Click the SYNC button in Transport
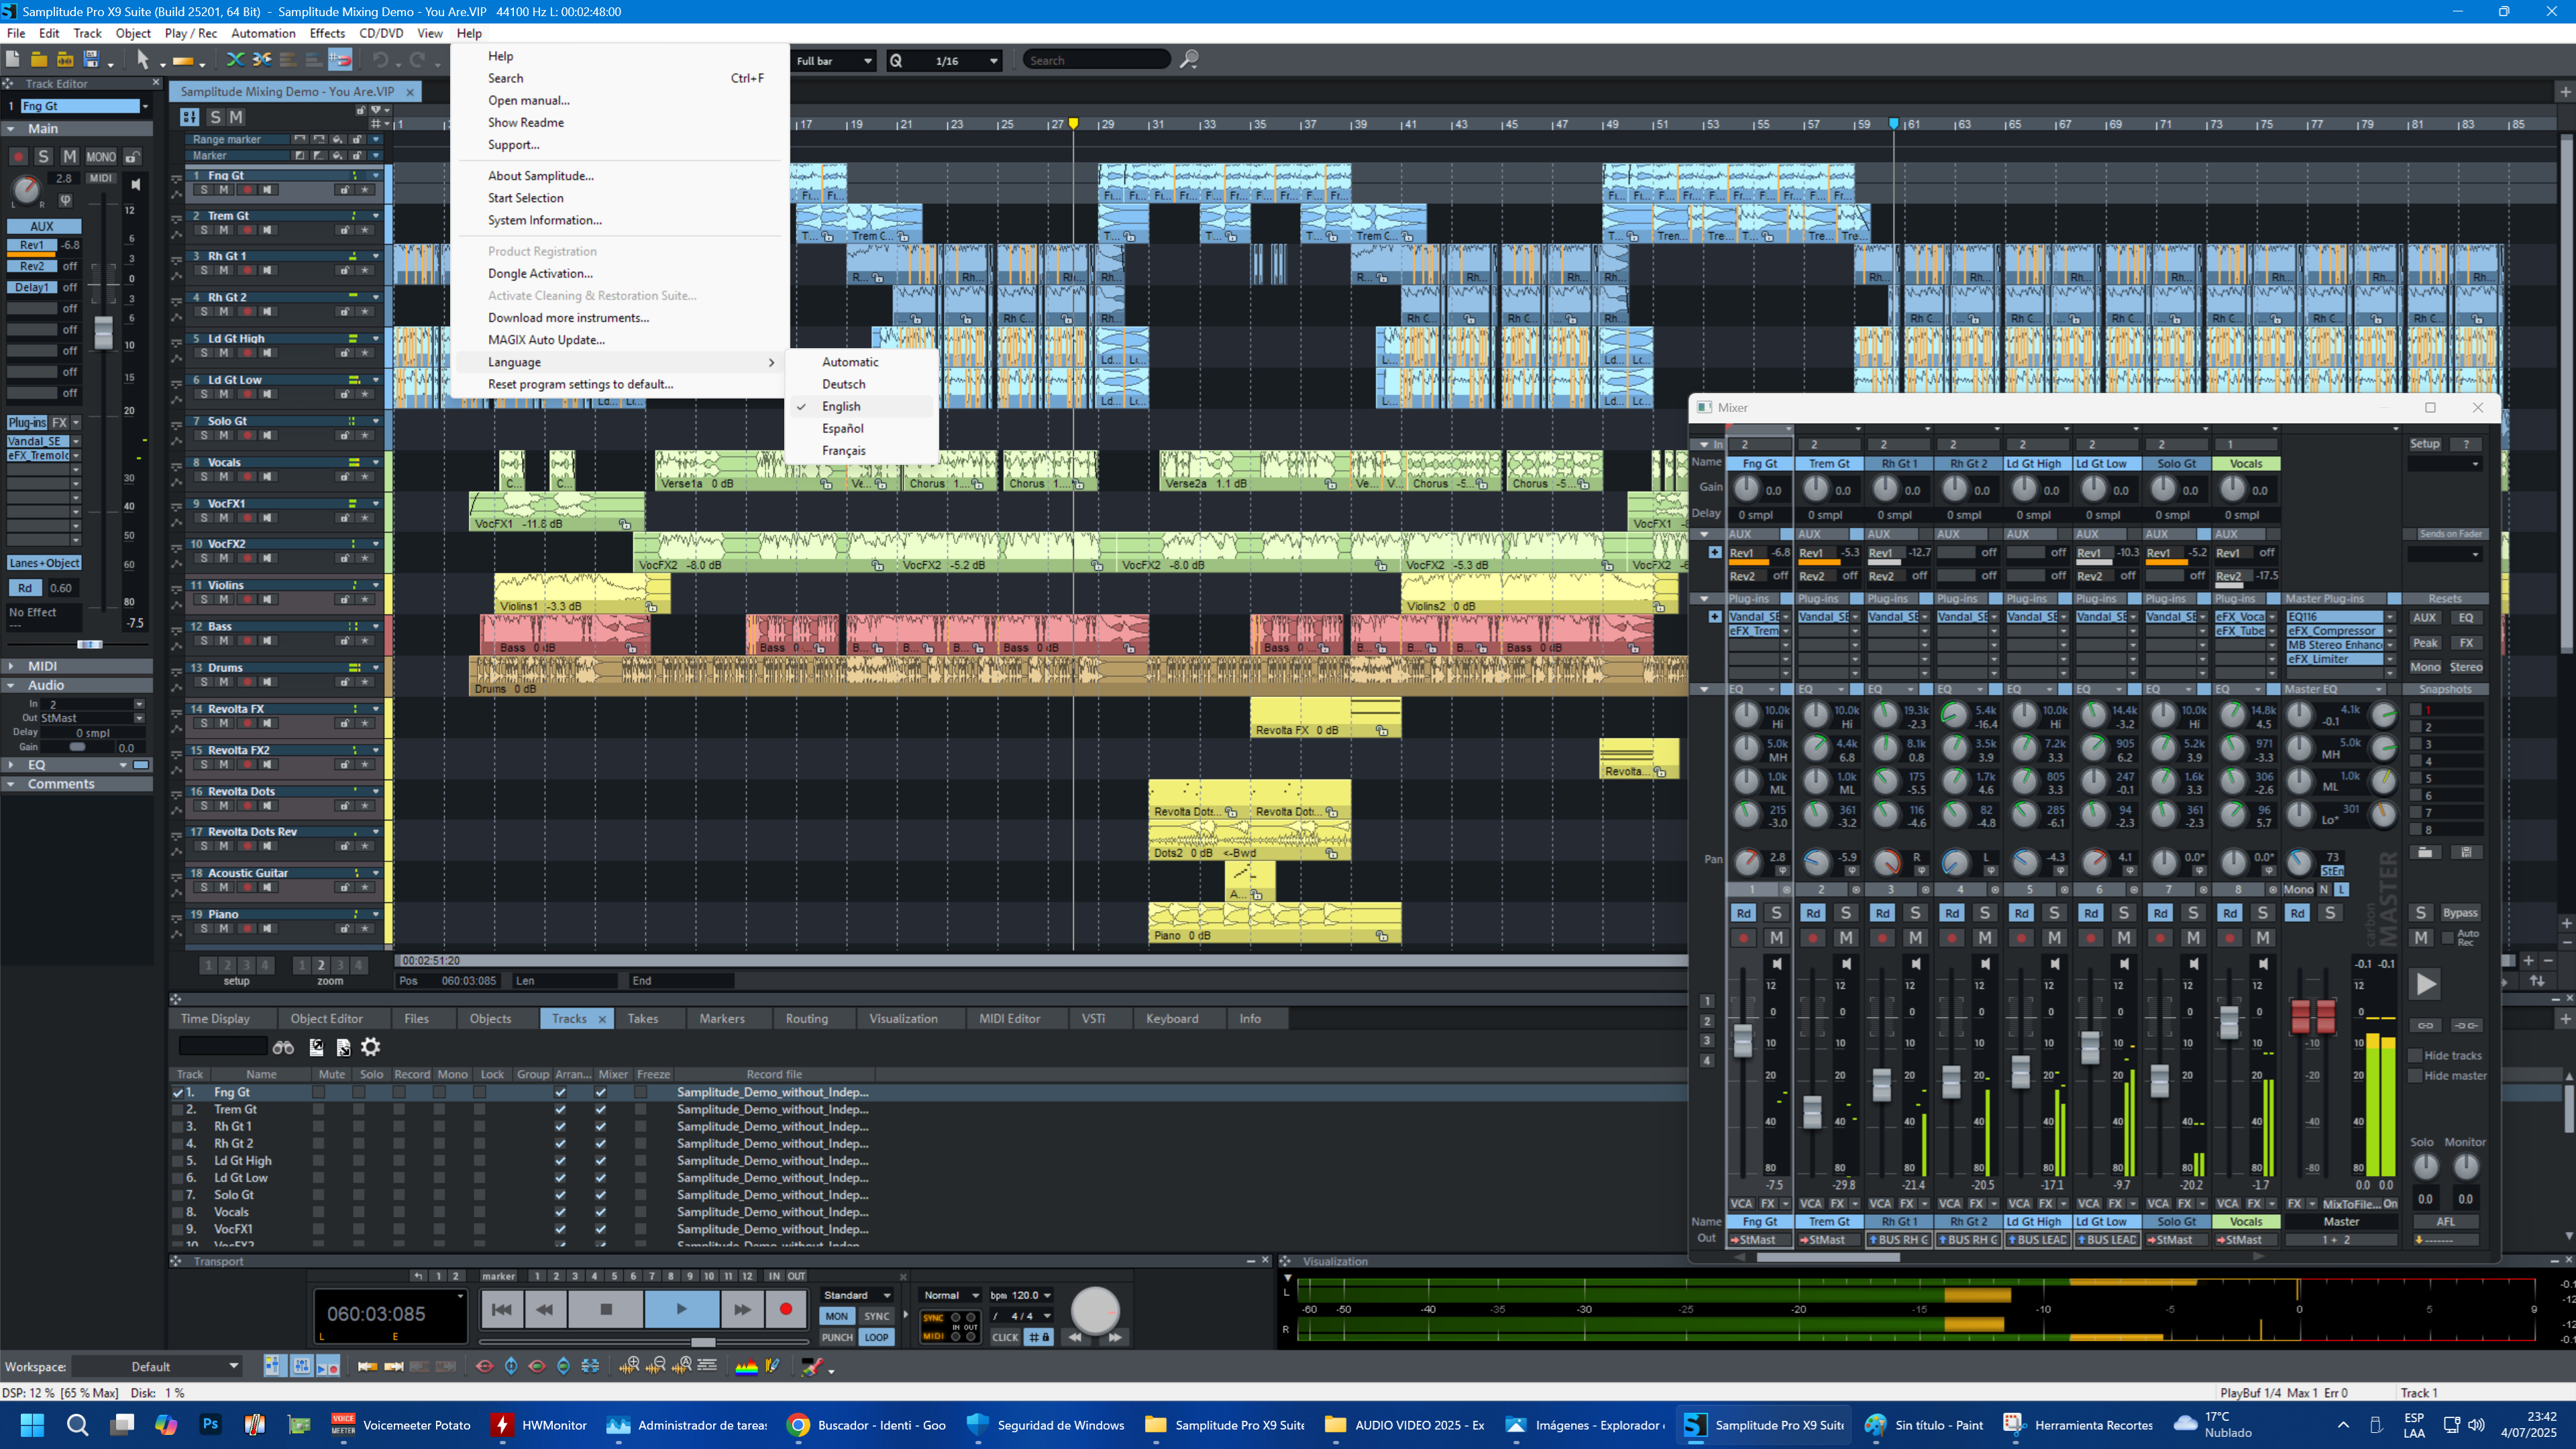This screenshot has height=1449, width=2576. (877, 1317)
